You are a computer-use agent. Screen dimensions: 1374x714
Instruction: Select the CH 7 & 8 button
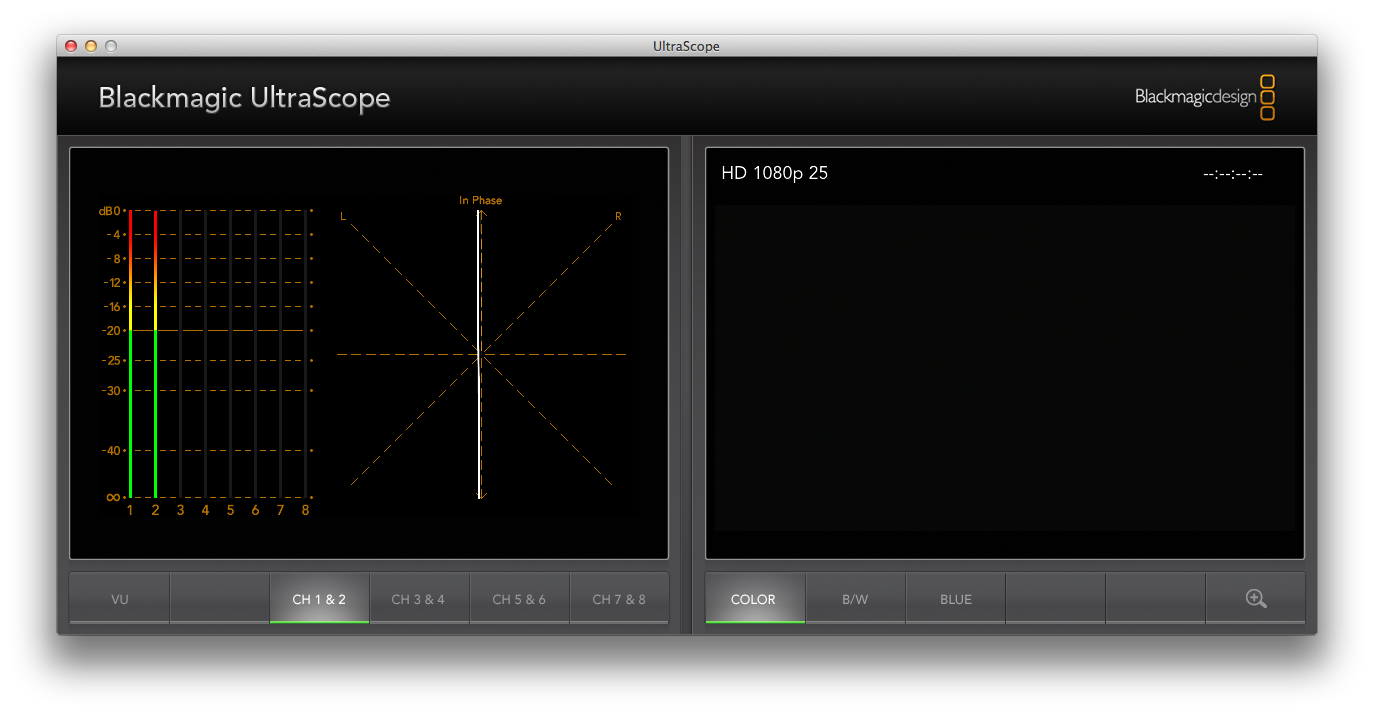619,598
